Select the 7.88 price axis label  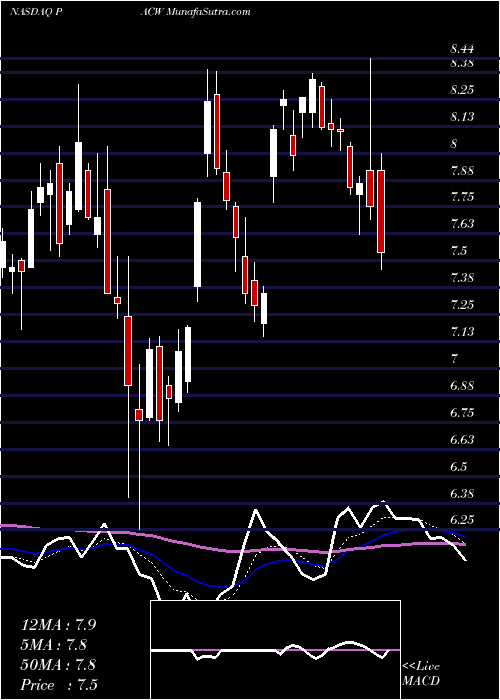[462, 171]
